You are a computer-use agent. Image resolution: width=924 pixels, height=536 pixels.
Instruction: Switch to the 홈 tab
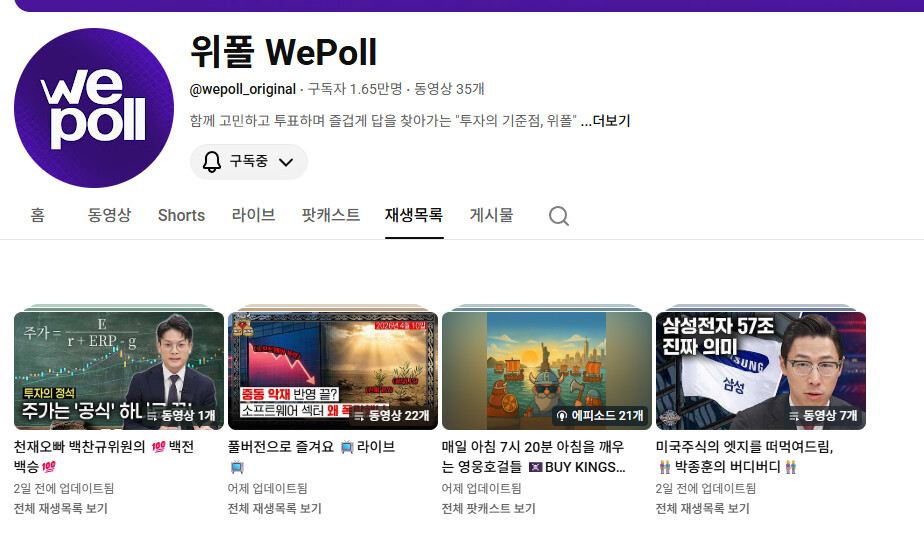pyautogui.click(x=38, y=215)
